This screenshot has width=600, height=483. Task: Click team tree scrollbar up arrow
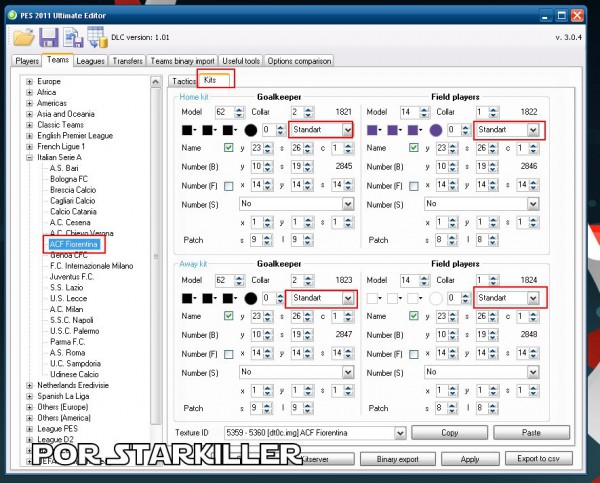click(x=155, y=82)
